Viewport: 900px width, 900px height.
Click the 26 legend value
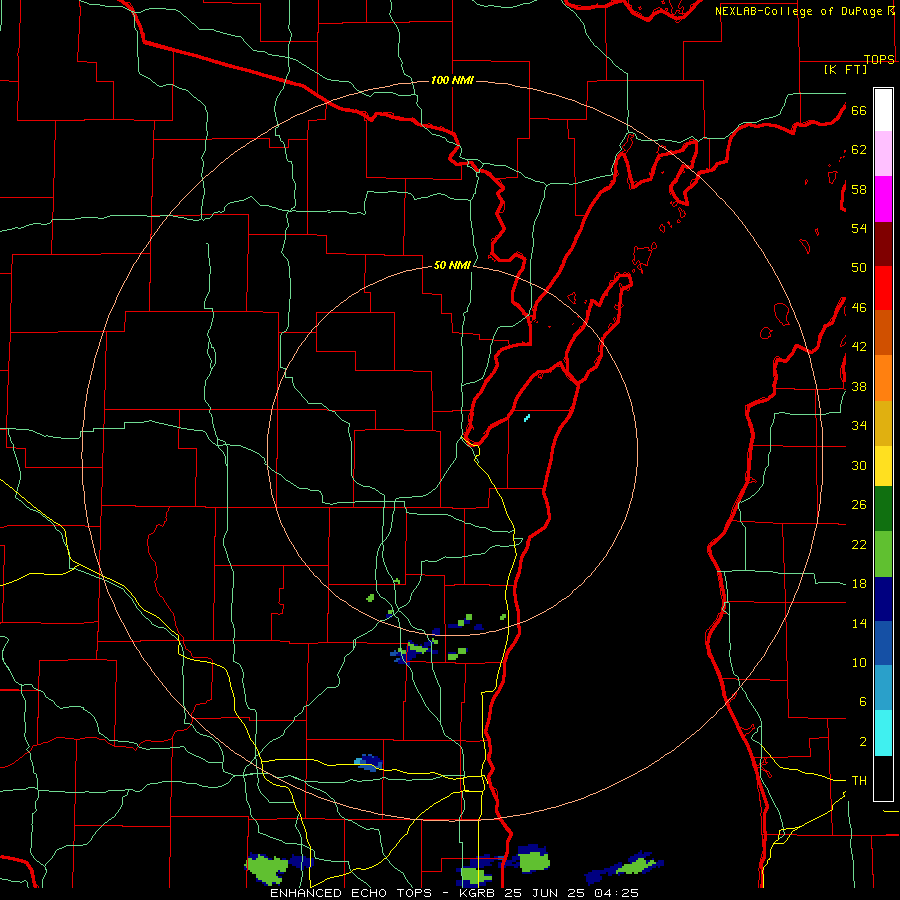pyautogui.click(x=859, y=505)
